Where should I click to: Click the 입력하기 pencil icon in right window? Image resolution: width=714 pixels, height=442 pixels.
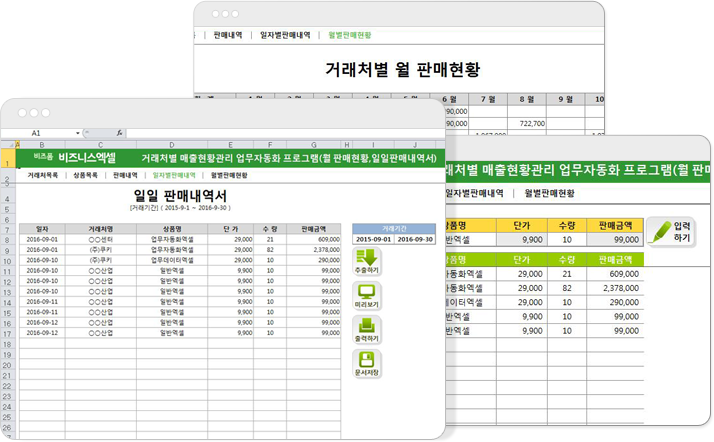point(671,232)
